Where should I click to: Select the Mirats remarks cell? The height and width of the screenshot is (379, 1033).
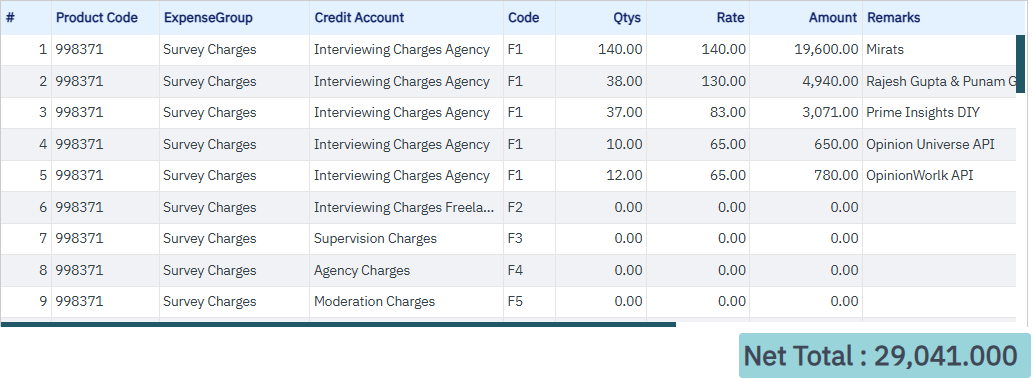[939, 49]
